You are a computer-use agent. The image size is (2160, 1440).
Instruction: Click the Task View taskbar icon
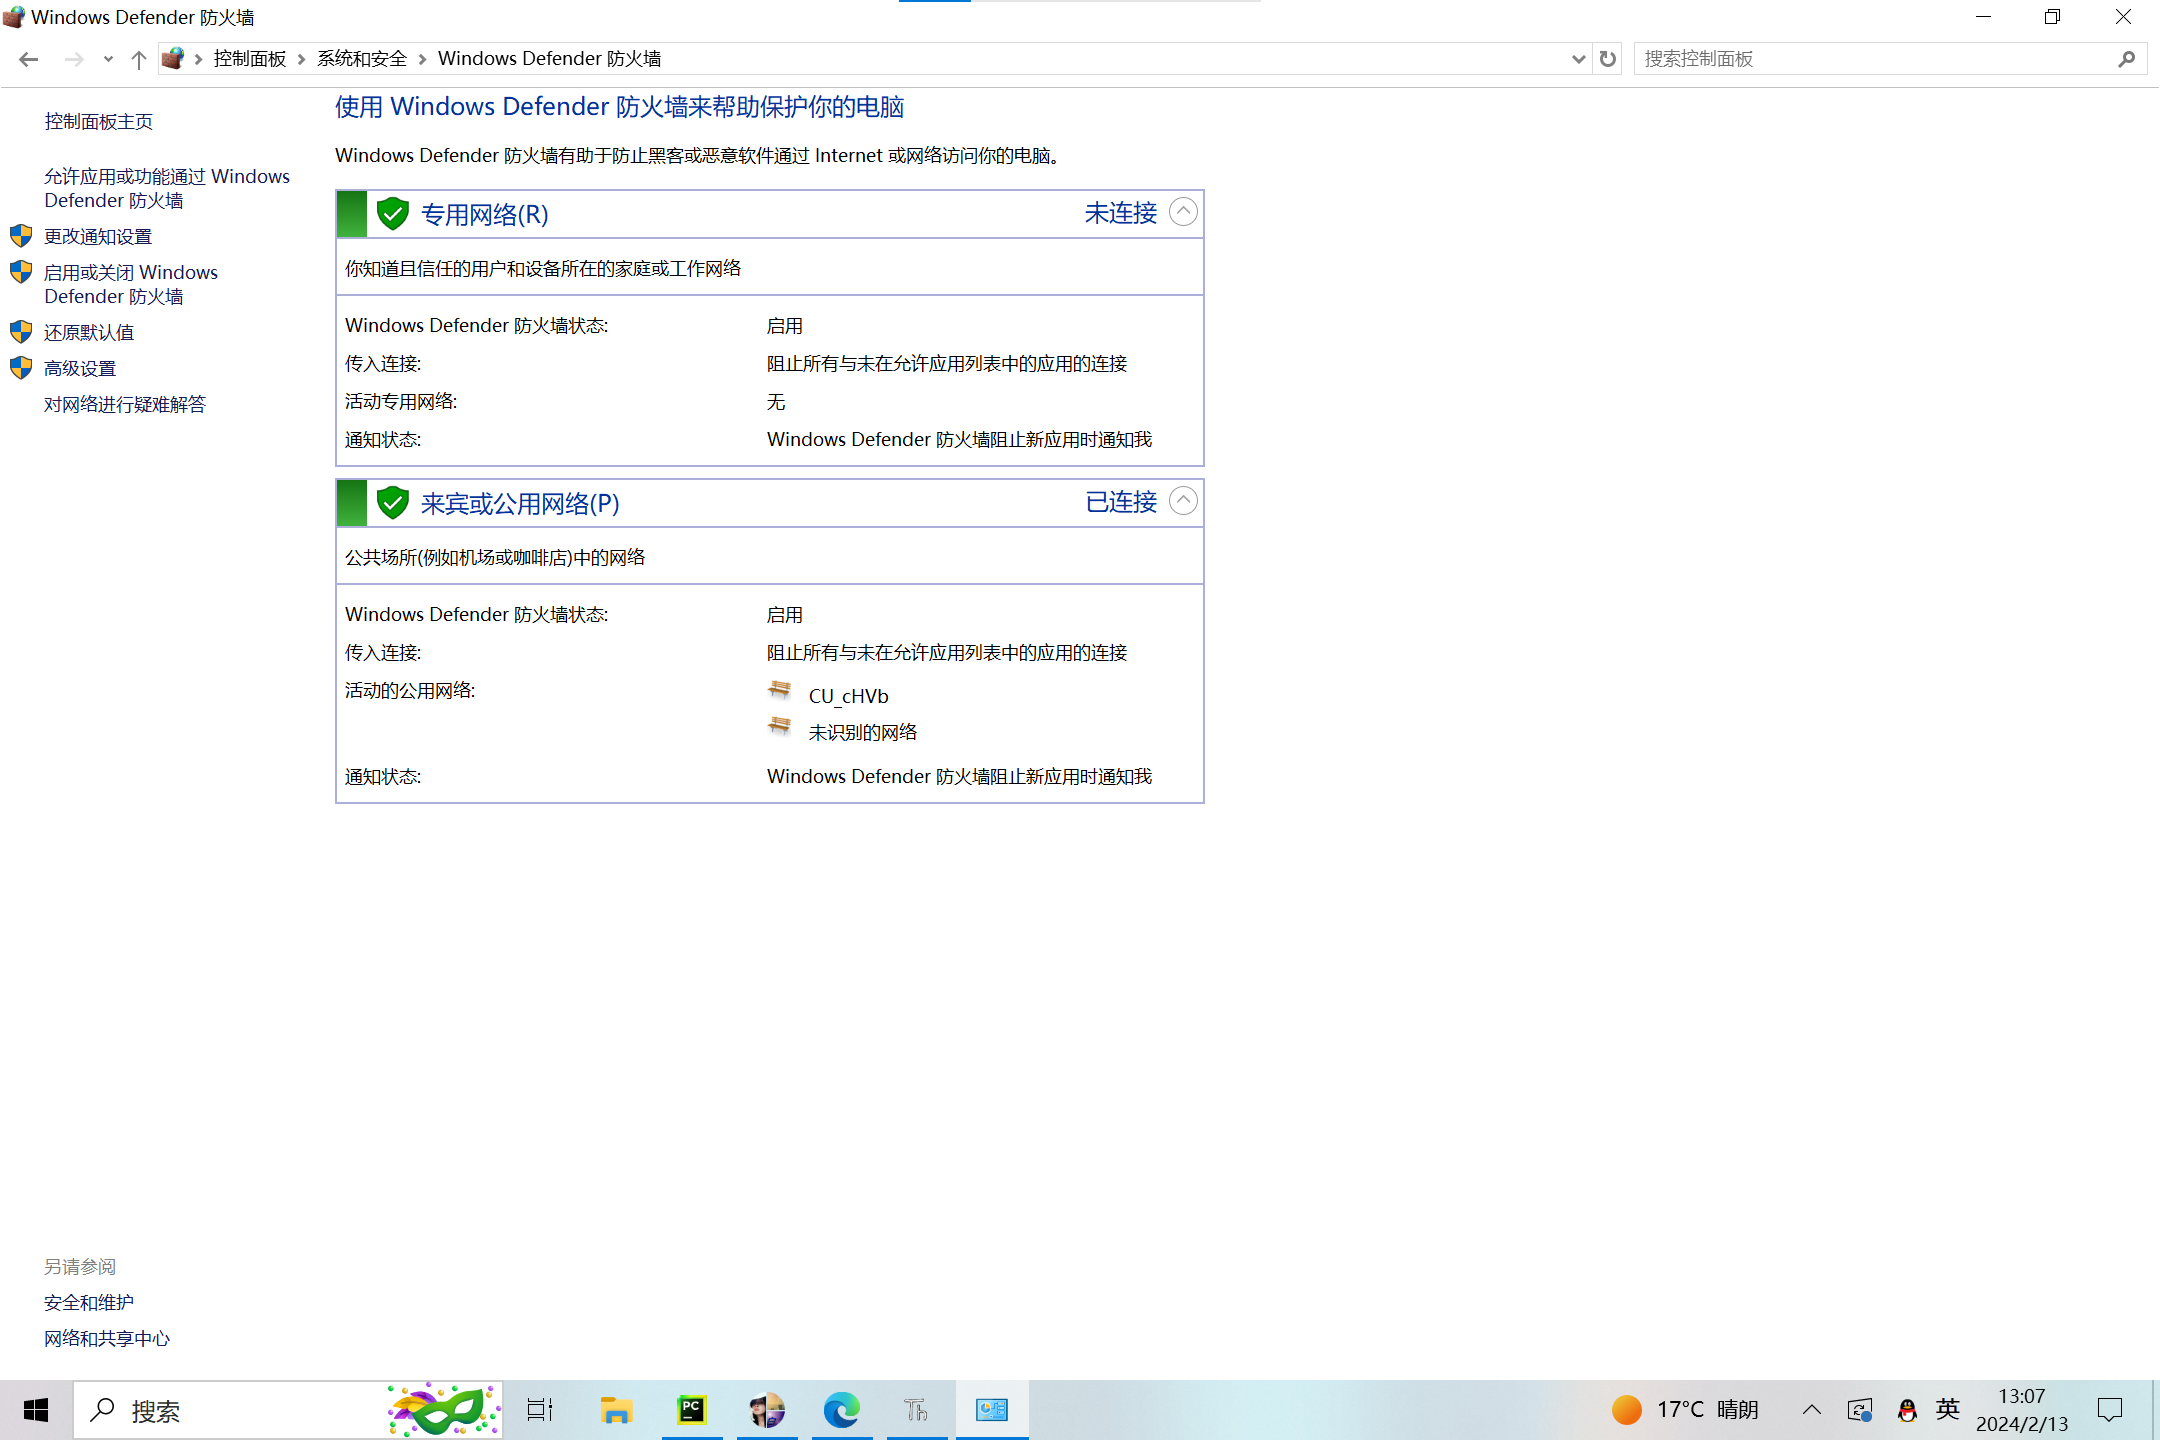(540, 1410)
